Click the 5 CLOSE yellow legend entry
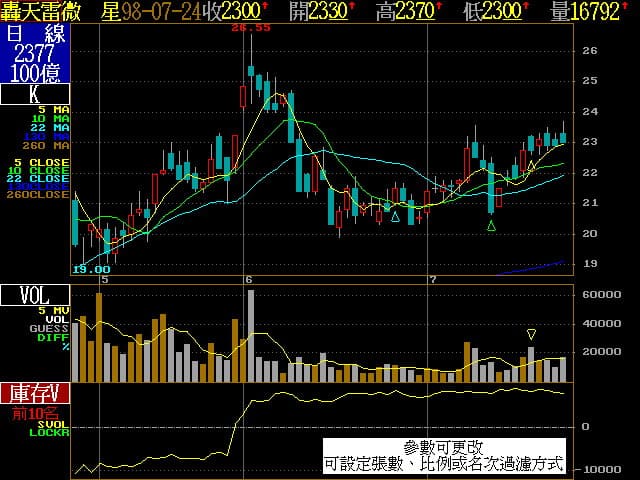Viewport: 640px width, 480px height. 42,161
